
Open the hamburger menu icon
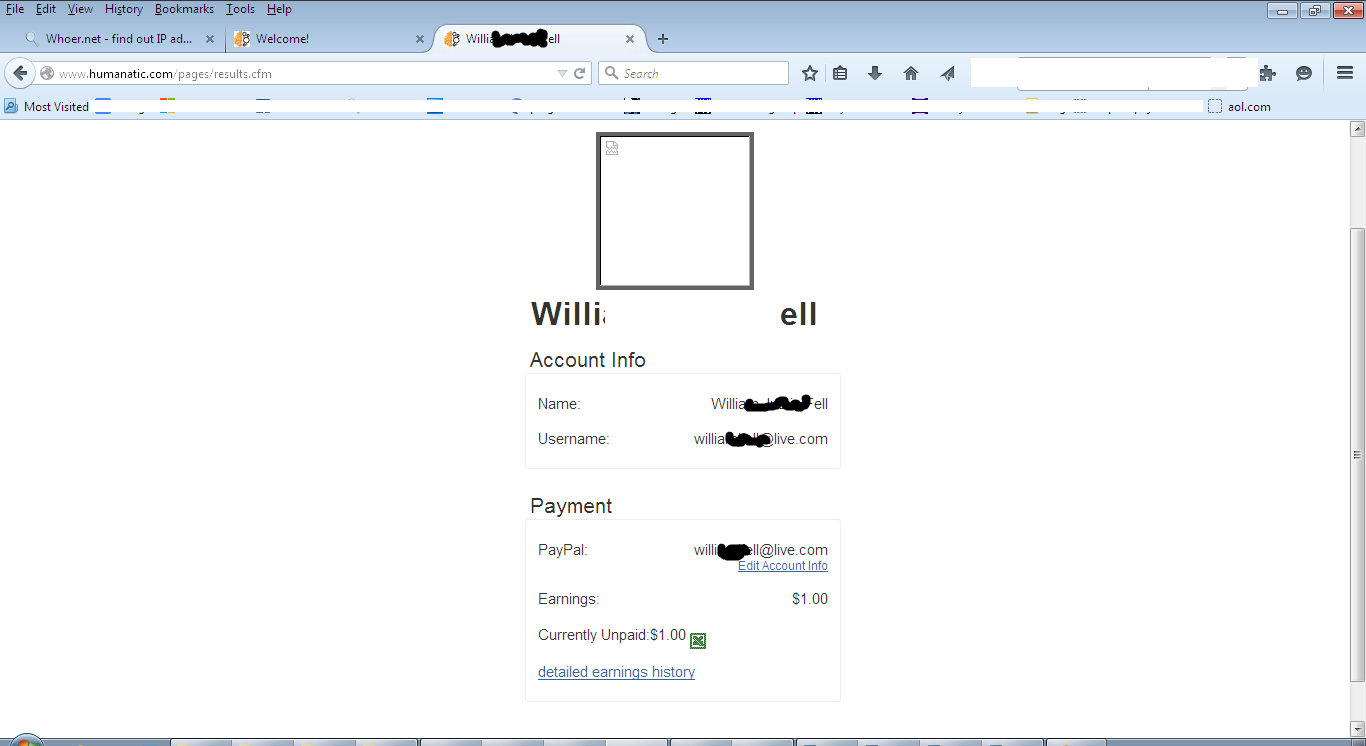point(1345,73)
